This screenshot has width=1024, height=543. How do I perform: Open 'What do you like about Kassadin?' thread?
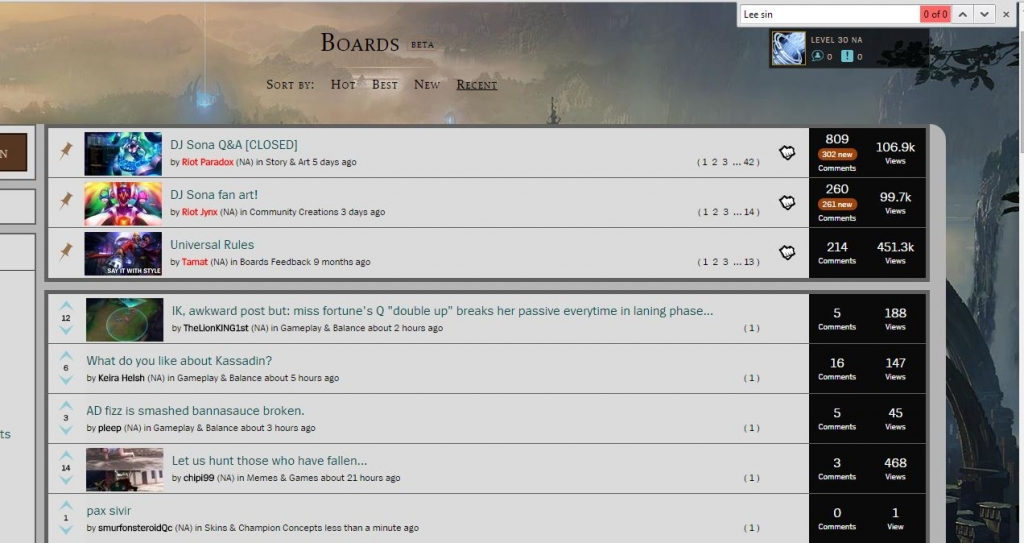[x=179, y=361]
